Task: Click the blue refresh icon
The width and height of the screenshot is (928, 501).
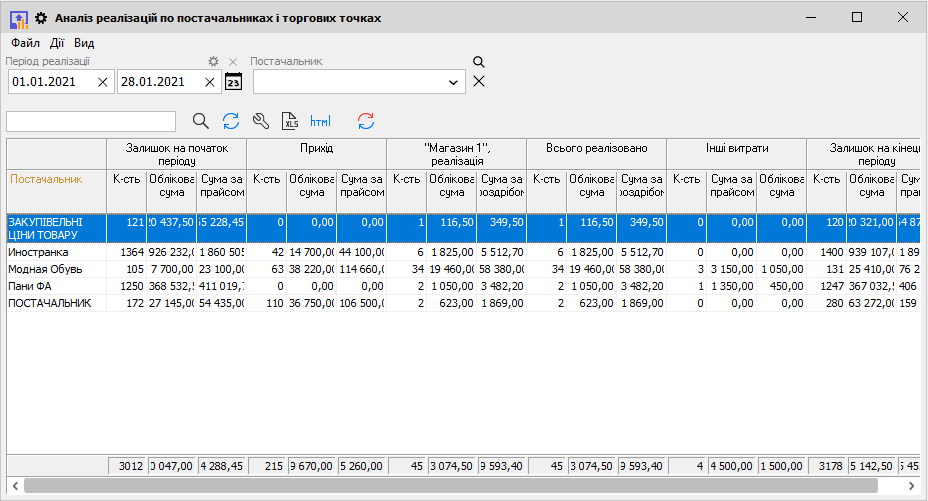Action: point(231,121)
